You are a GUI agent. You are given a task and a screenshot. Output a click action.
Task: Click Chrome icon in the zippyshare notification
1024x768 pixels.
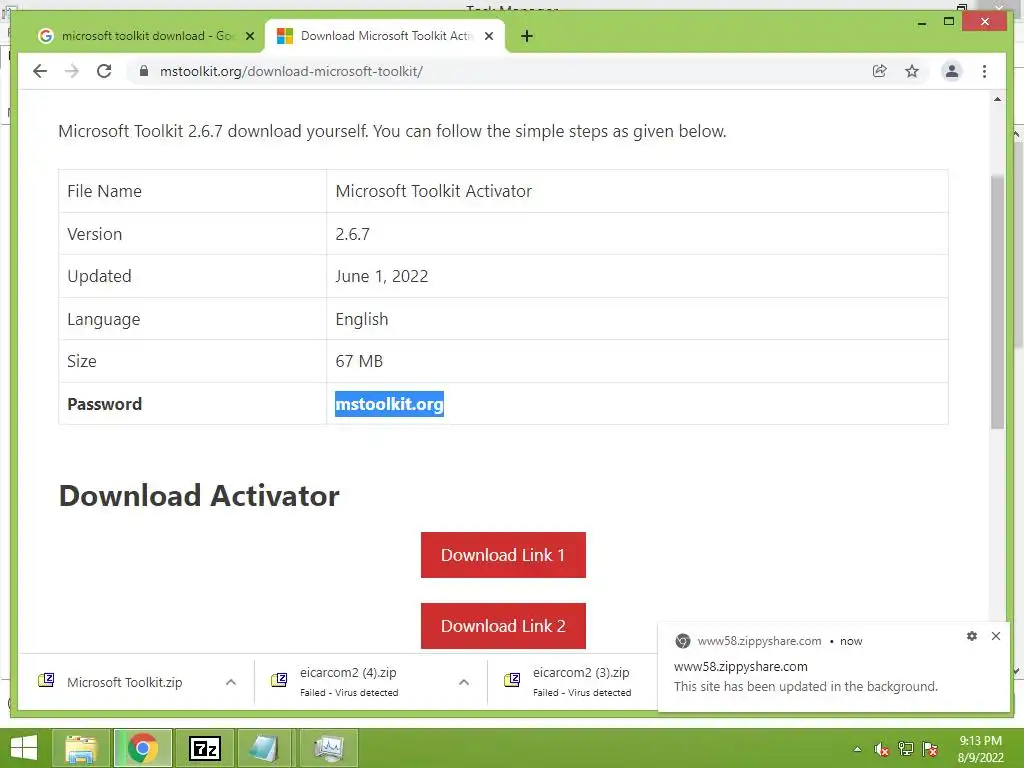pos(682,641)
